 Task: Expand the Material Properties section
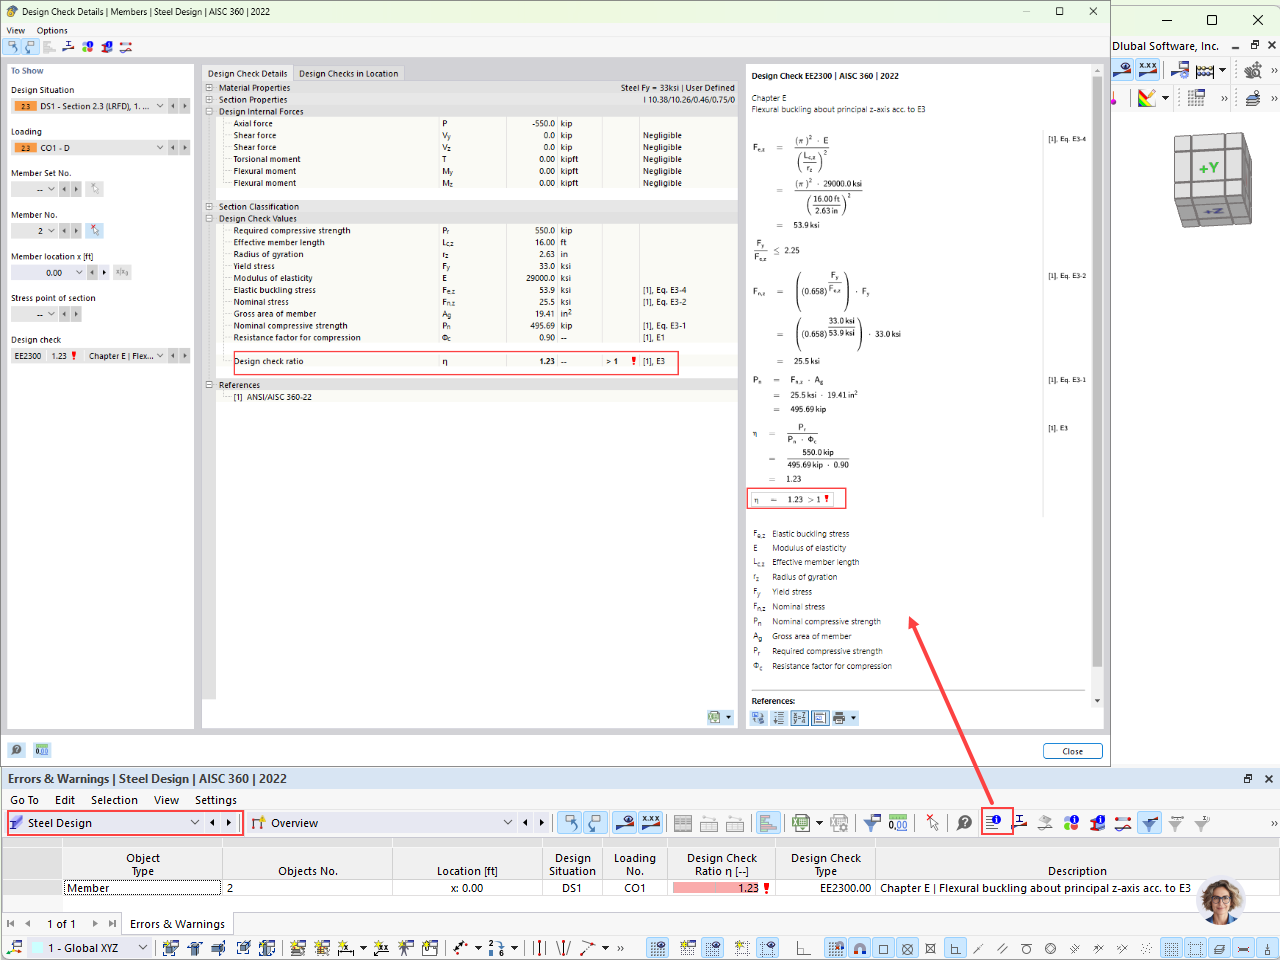coord(209,88)
